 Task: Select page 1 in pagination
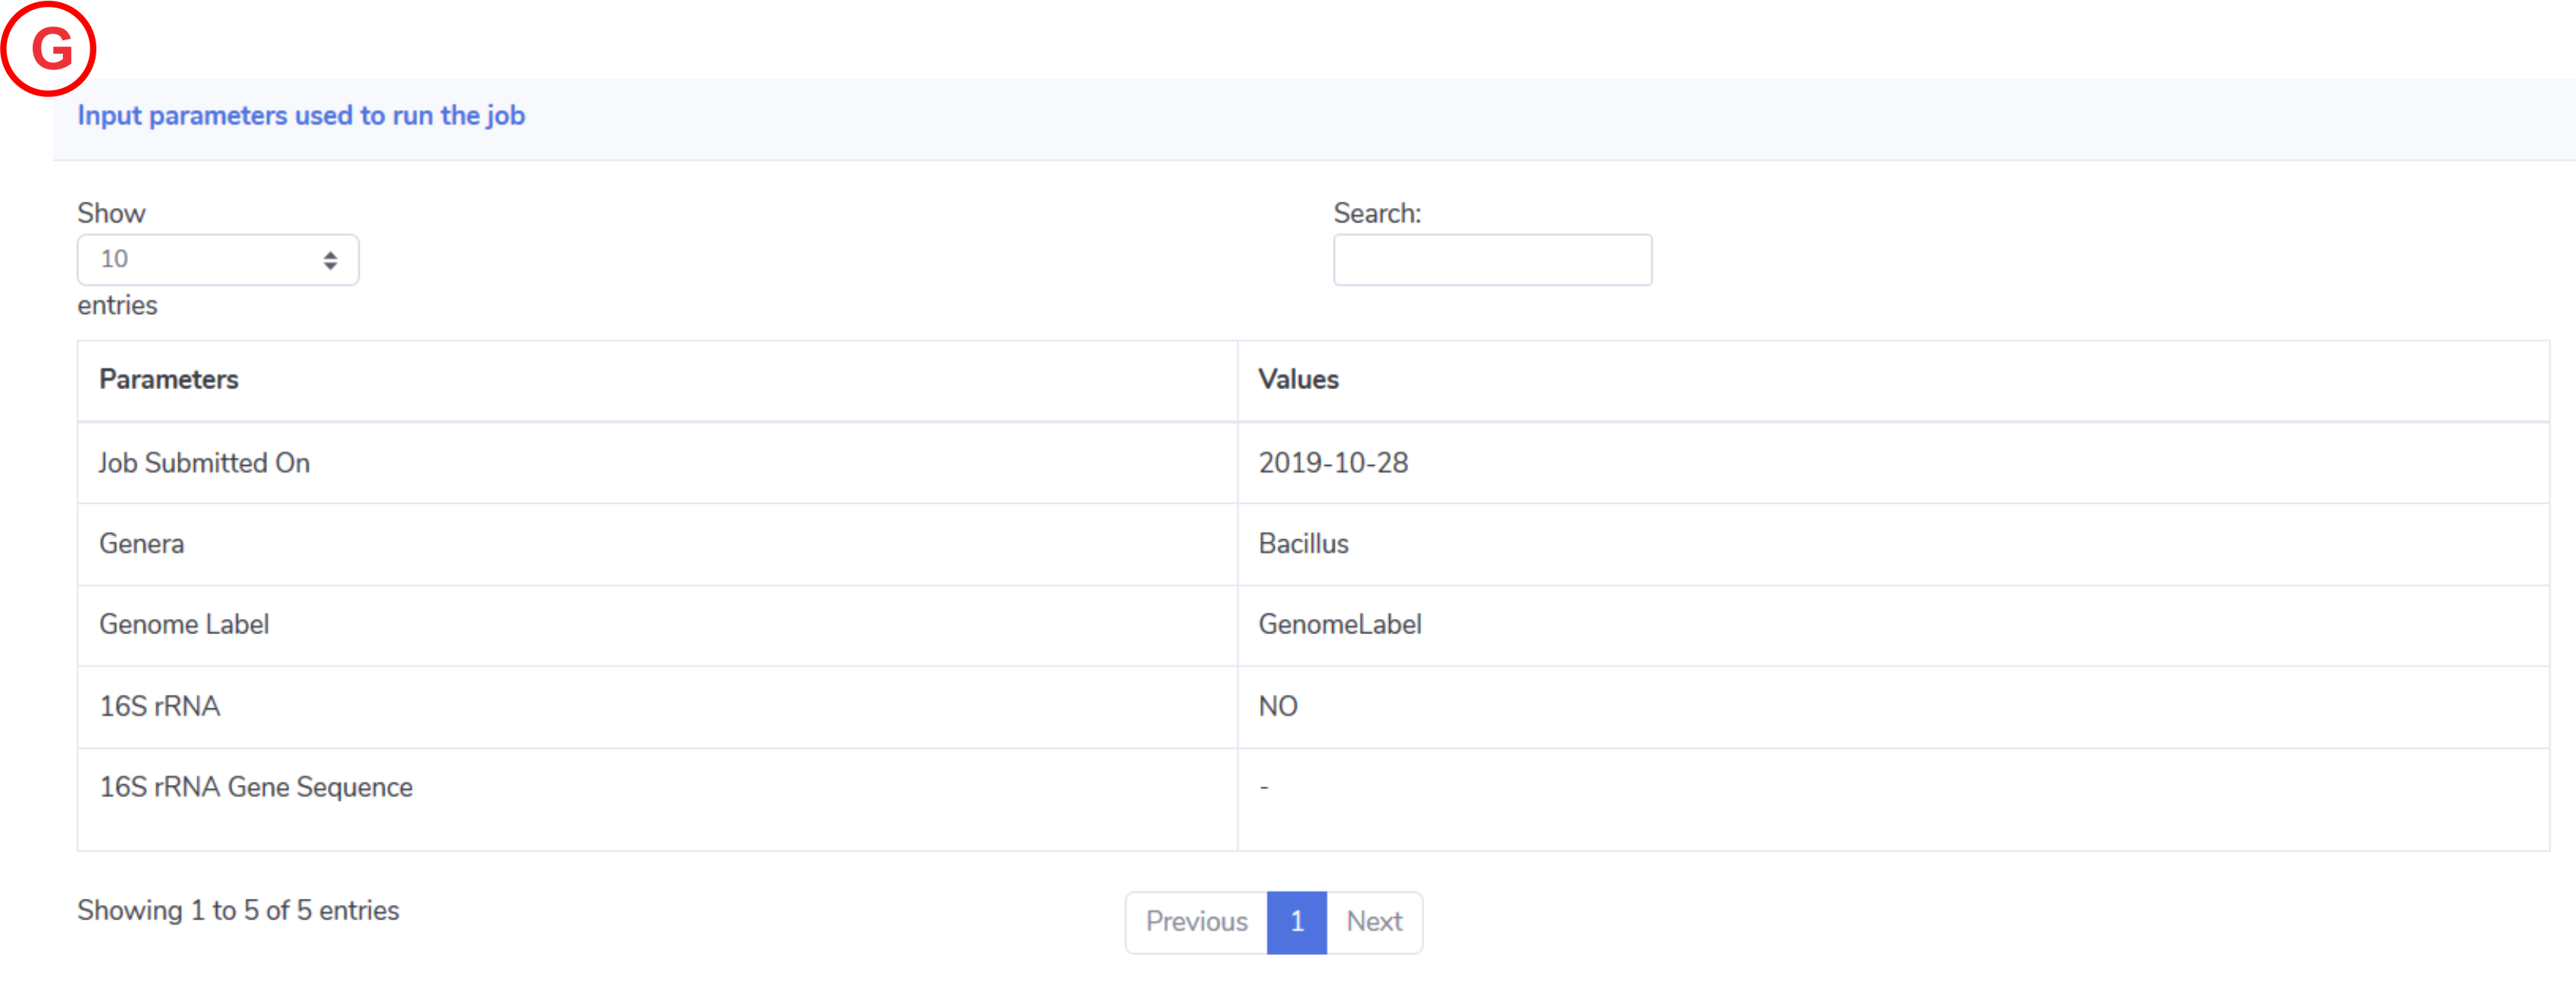point(1297,922)
